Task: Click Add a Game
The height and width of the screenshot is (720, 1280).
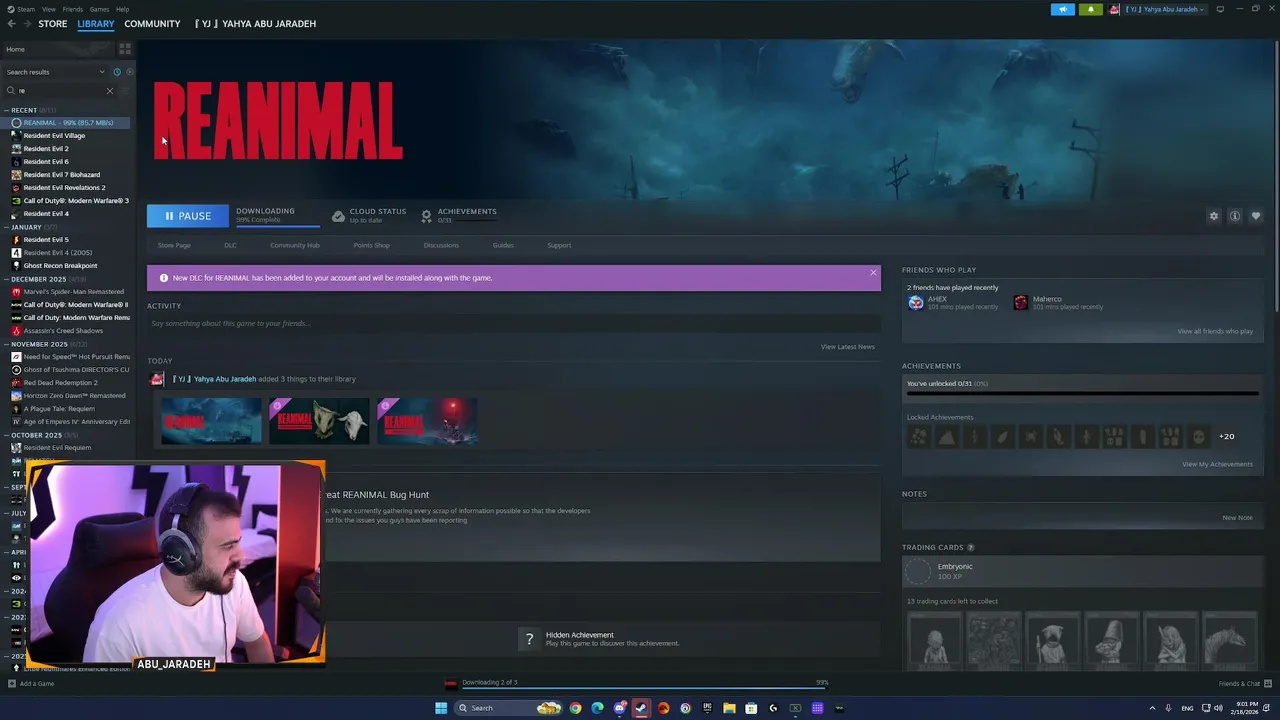Action: (x=31, y=684)
